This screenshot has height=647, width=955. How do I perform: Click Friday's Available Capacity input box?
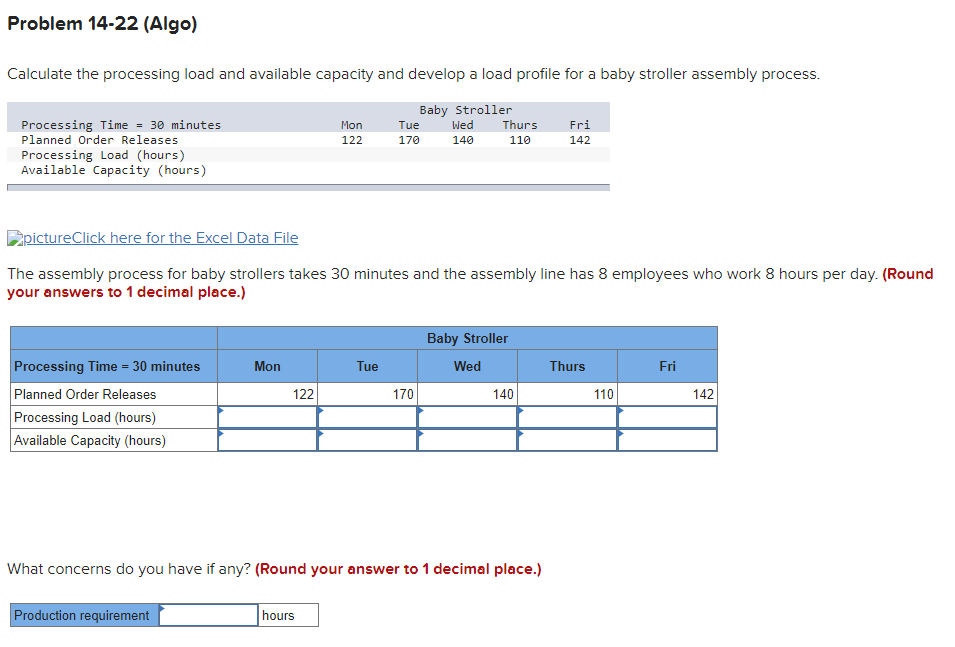click(667, 439)
